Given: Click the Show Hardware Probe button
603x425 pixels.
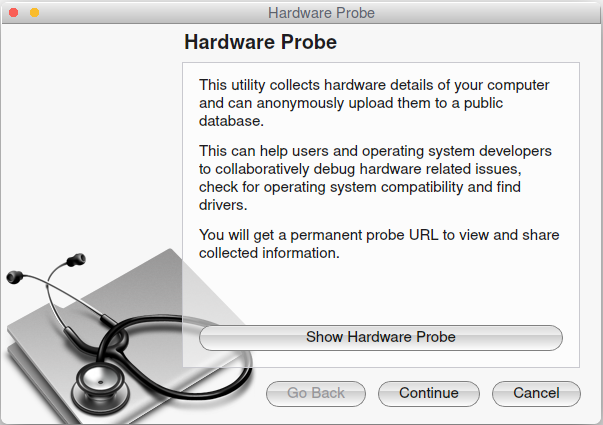Looking at the screenshot, I should [381, 338].
